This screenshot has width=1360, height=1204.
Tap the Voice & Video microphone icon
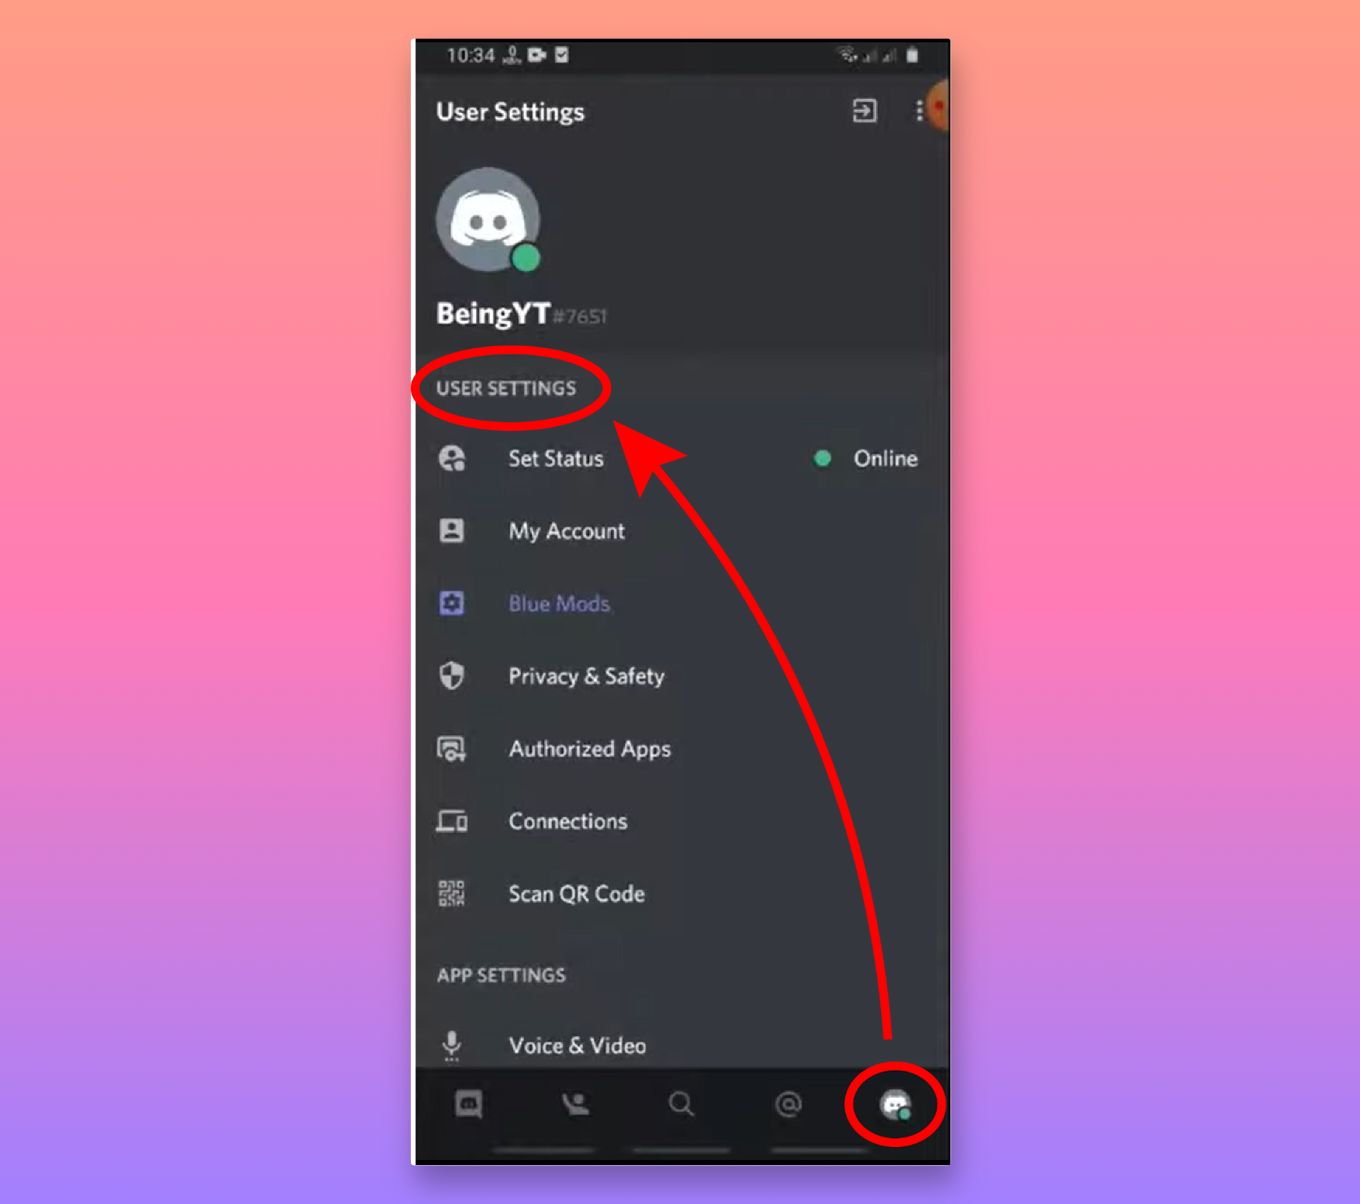point(450,1044)
